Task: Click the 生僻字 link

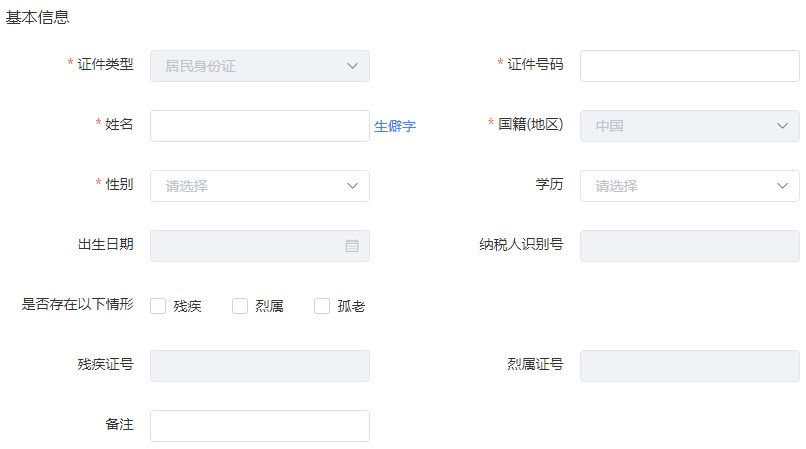Action: pyautogui.click(x=395, y=126)
